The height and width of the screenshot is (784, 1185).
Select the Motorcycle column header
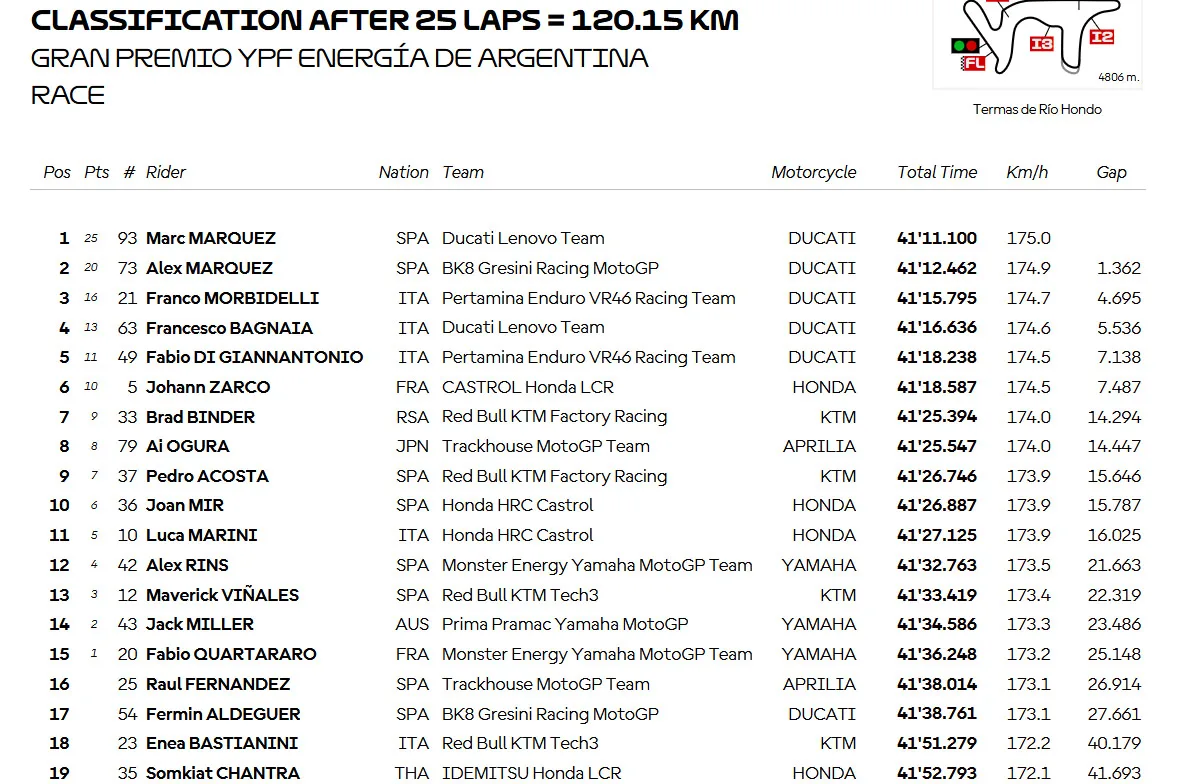click(x=813, y=172)
